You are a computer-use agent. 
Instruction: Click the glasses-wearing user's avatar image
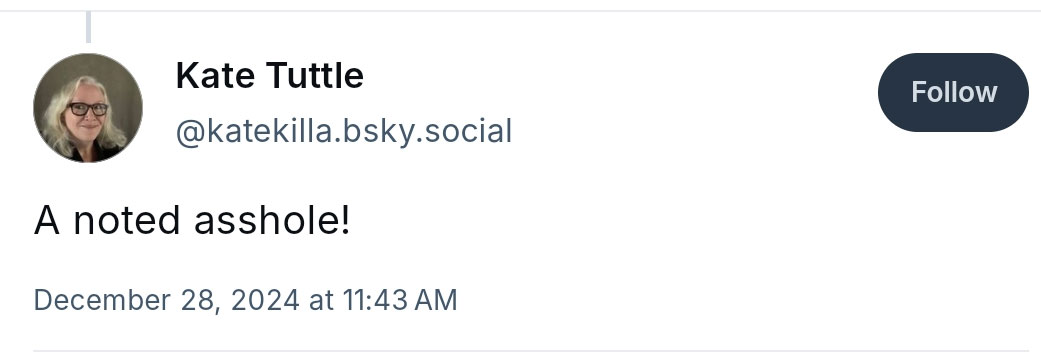point(88,108)
